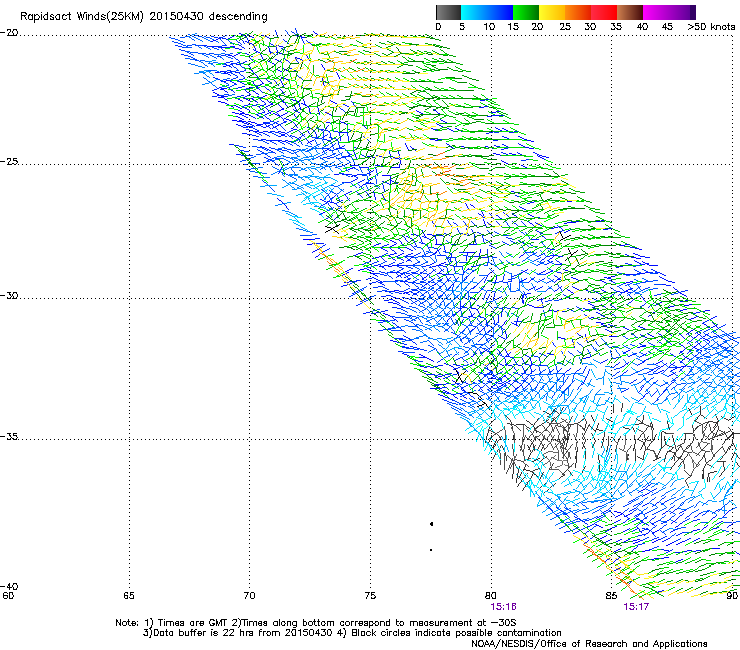Select the orange 25-30 knots legend swatch

(578, 12)
